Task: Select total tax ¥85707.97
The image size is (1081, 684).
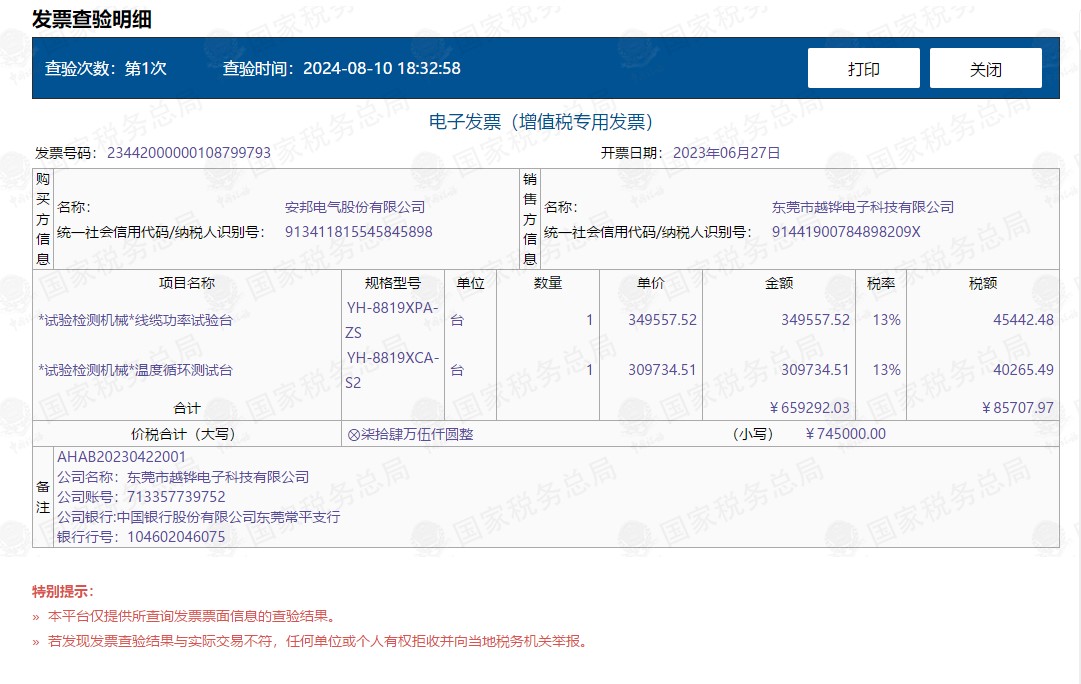Action: point(1018,408)
